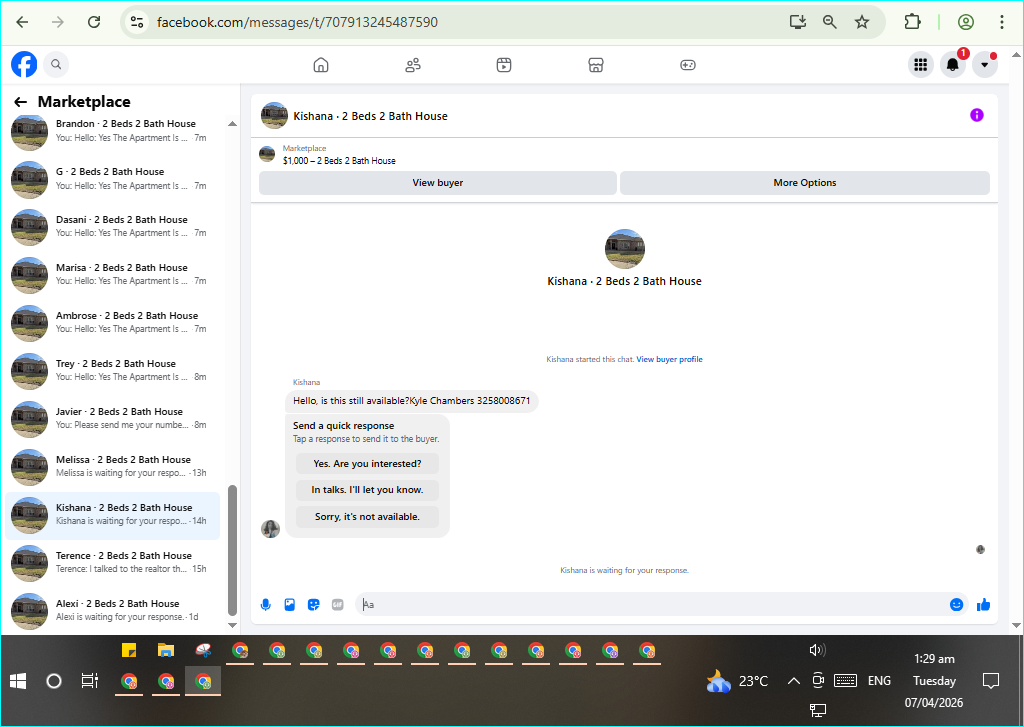Open Ambrose's conversation
Viewport: 1024px width, 727px height.
point(112,323)
